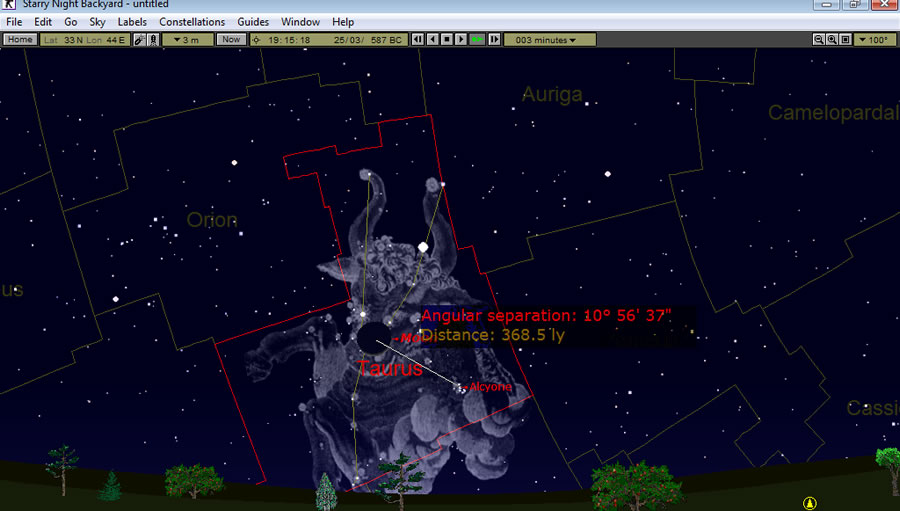This screenshot has height=511, width=900.
Task: Open the Edit menu
Action: [x=42, y=22]
